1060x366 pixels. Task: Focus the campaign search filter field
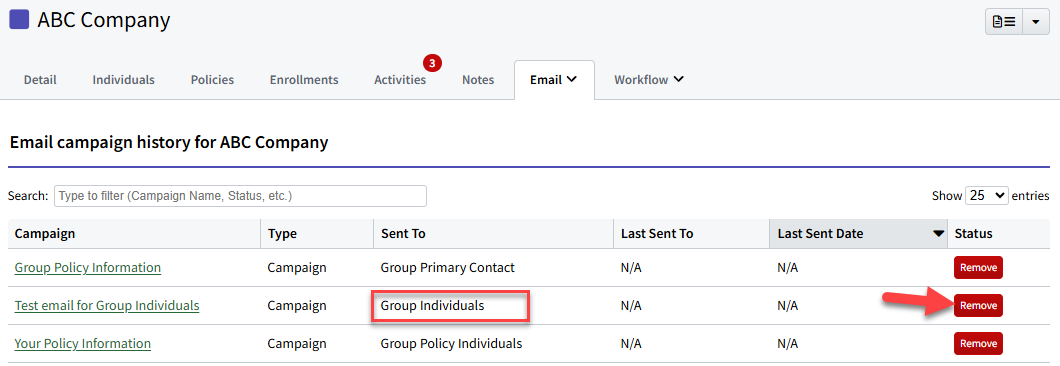tap(240, 196)
